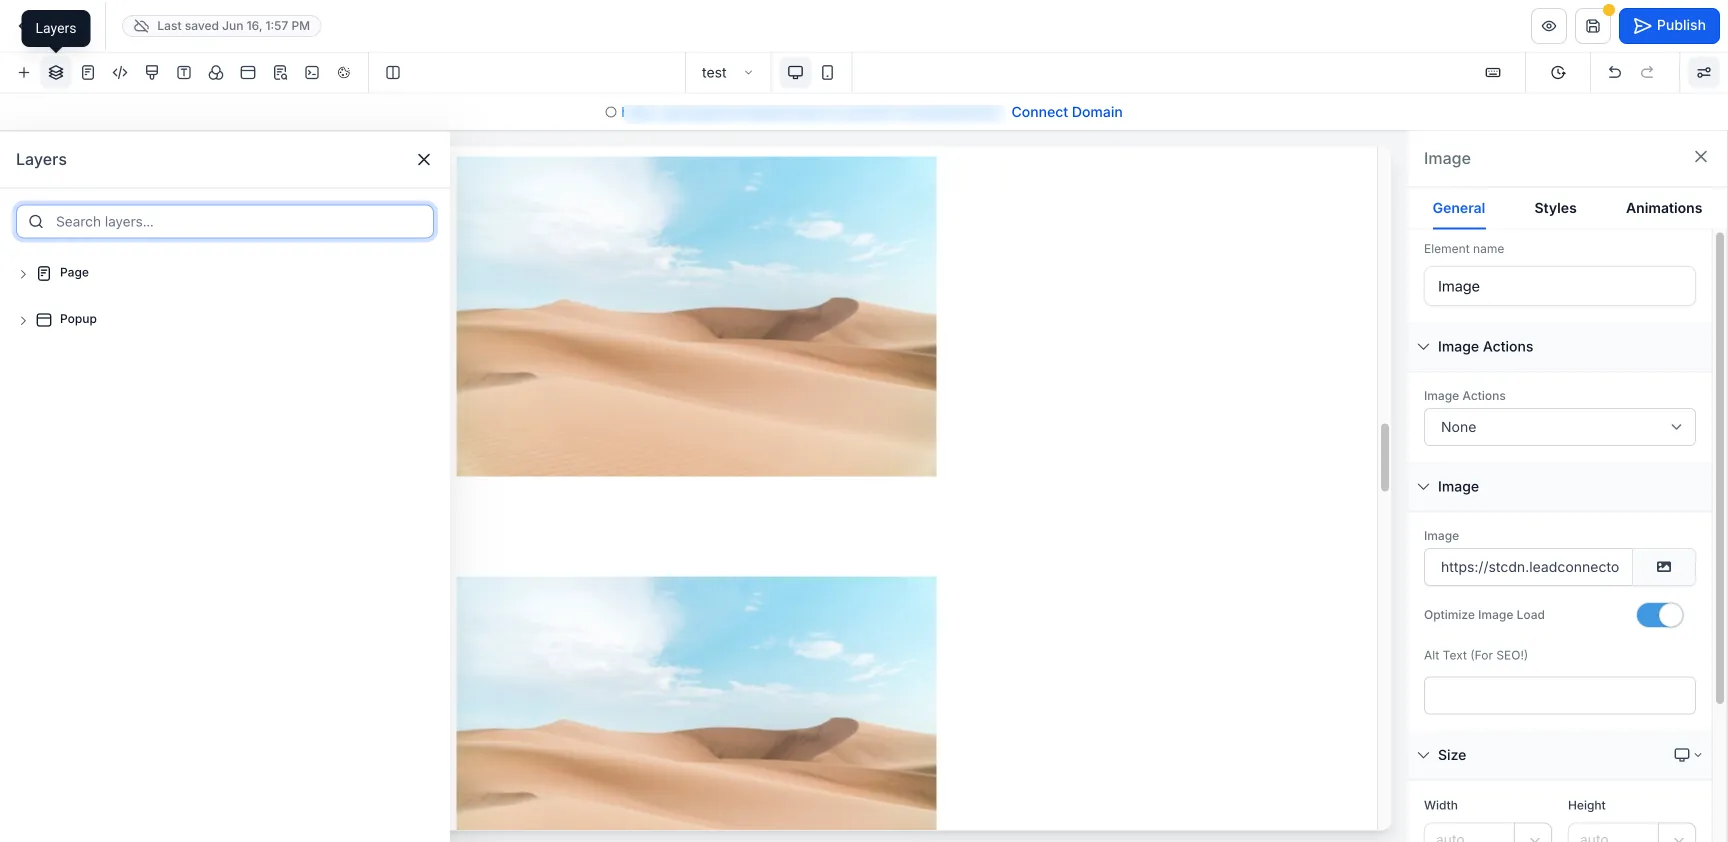Viewport: 1728px width, 842px height.
Task: Click the Connect Domain link
Action: [x=1067, y=112]
